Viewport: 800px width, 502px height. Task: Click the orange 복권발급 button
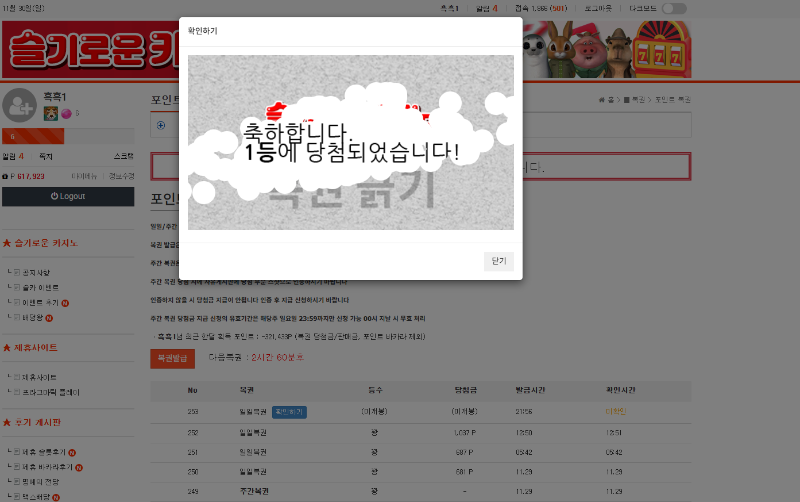(172, 357)
